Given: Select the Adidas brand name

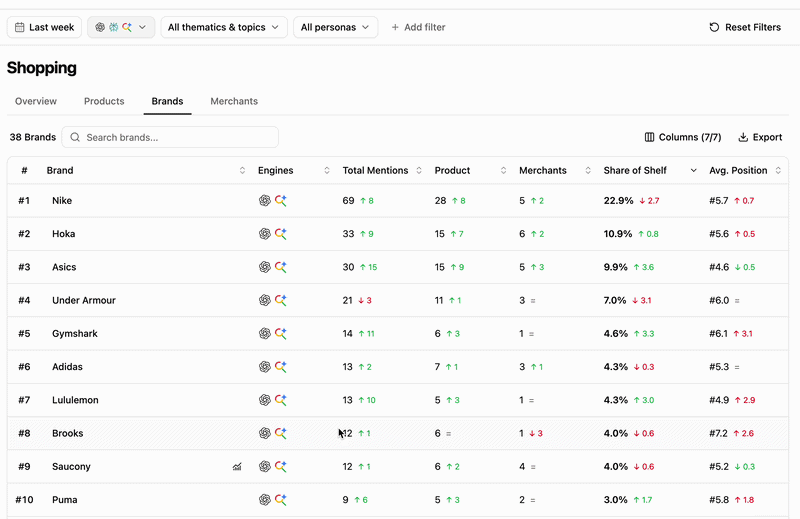Looking at the screenshot, I should coord(67,366).
